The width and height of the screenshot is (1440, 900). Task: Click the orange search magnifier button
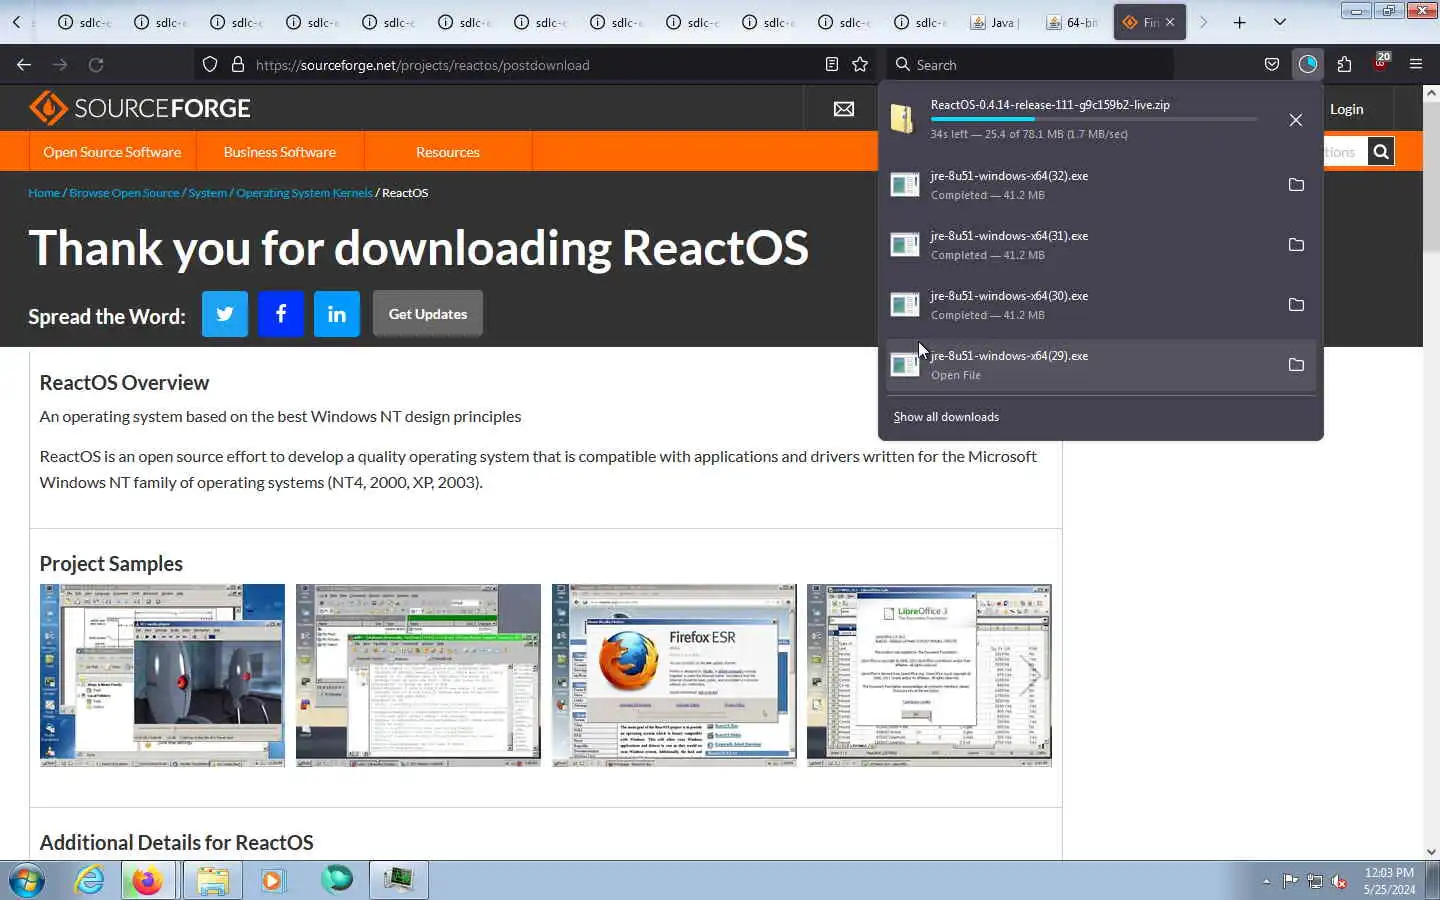click(x=1381, y=152)
